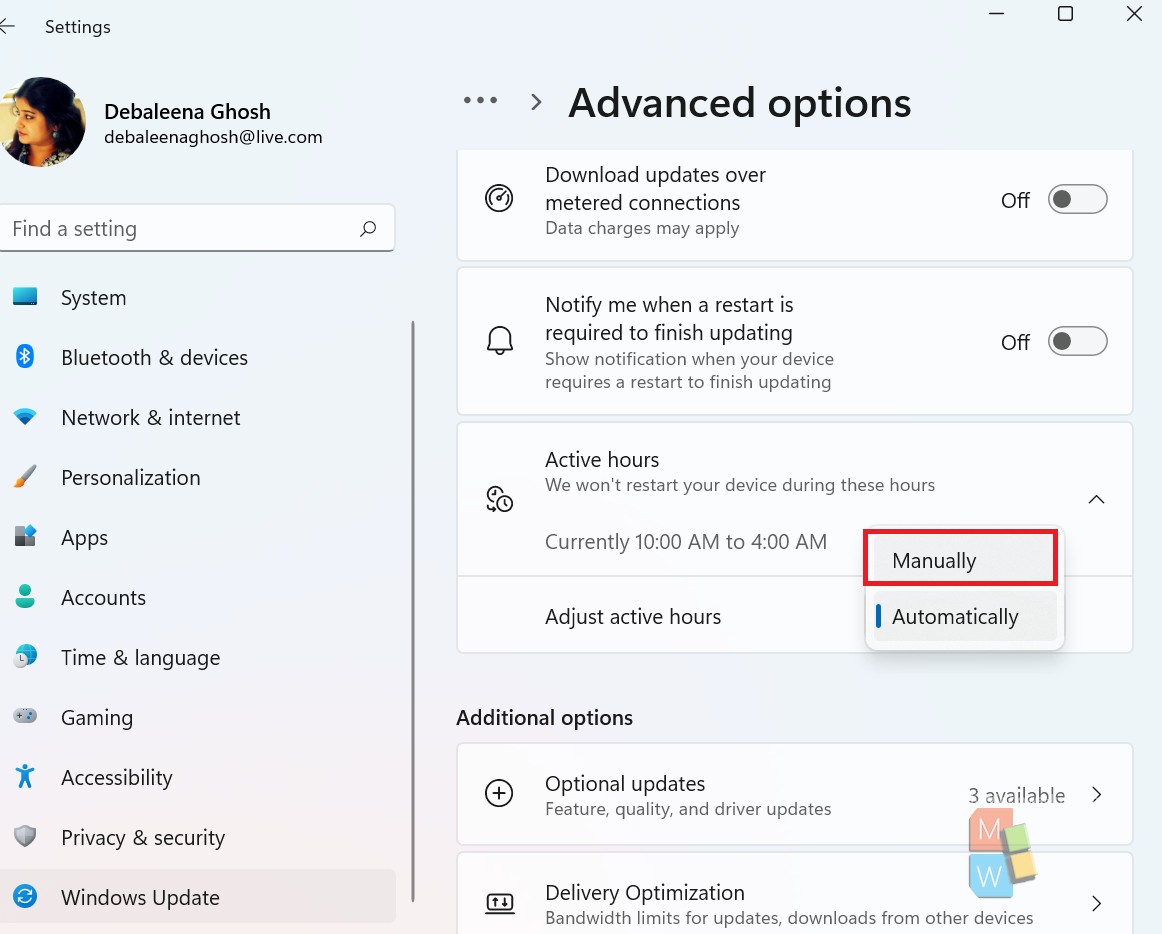Select Personalization in the sidebar
The height and width of the screenshot is (934, 1162).
coord(197,477)
